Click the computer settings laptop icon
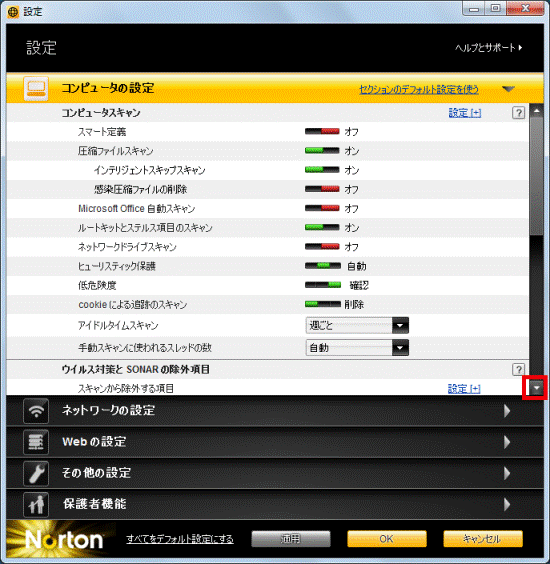 point(36,88)
